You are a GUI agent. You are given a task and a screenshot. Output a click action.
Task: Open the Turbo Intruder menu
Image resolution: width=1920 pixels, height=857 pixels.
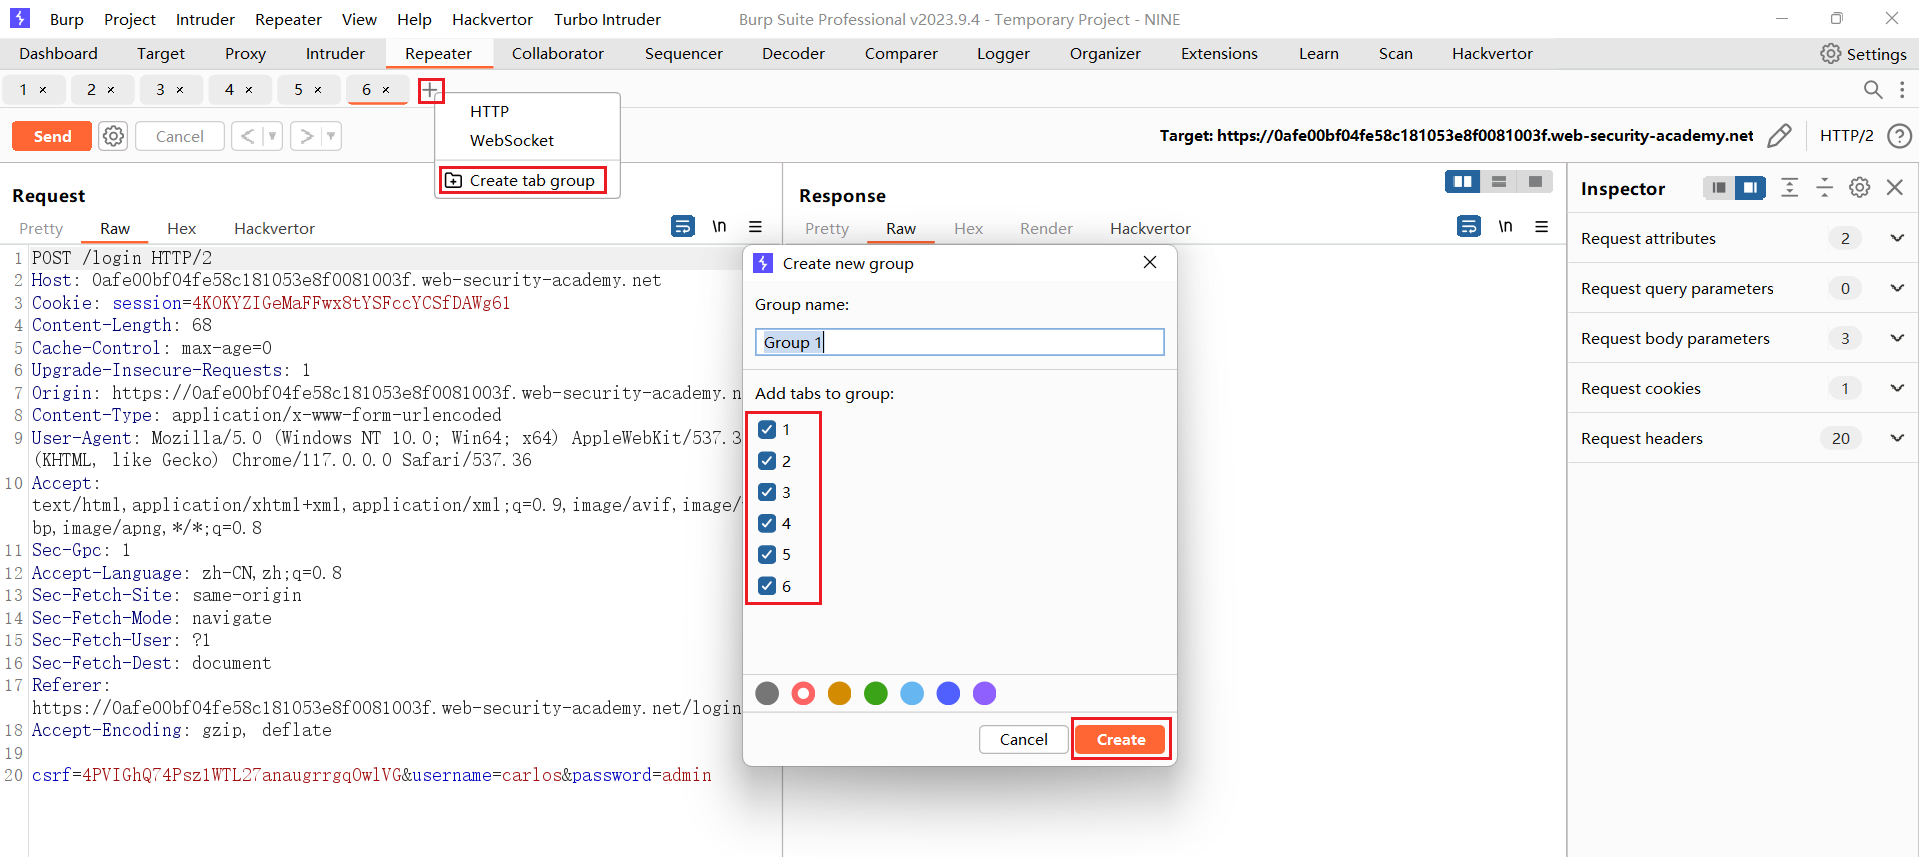[607, 19]
